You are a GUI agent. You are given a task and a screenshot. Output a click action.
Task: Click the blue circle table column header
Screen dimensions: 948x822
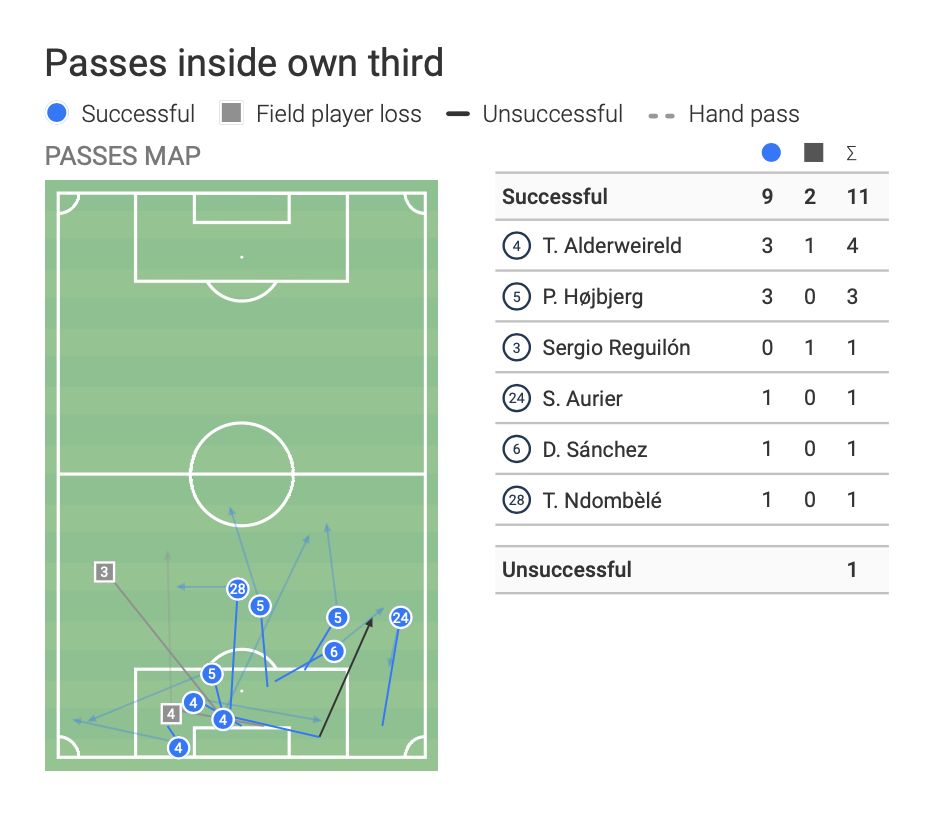pyautogui.click(x=770, y=153)
